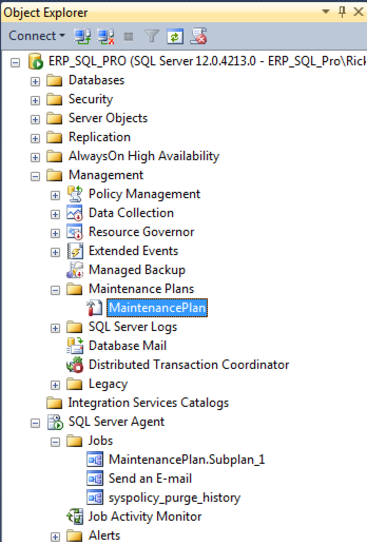The image size is (367, 542).
Task: Click the Filter funnel icon
Action: [152, 36]
